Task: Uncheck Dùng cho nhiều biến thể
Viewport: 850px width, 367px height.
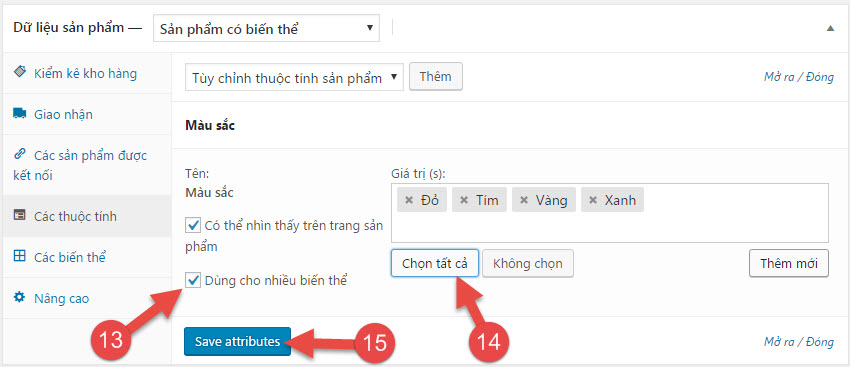Action: [x=192, y=280]
